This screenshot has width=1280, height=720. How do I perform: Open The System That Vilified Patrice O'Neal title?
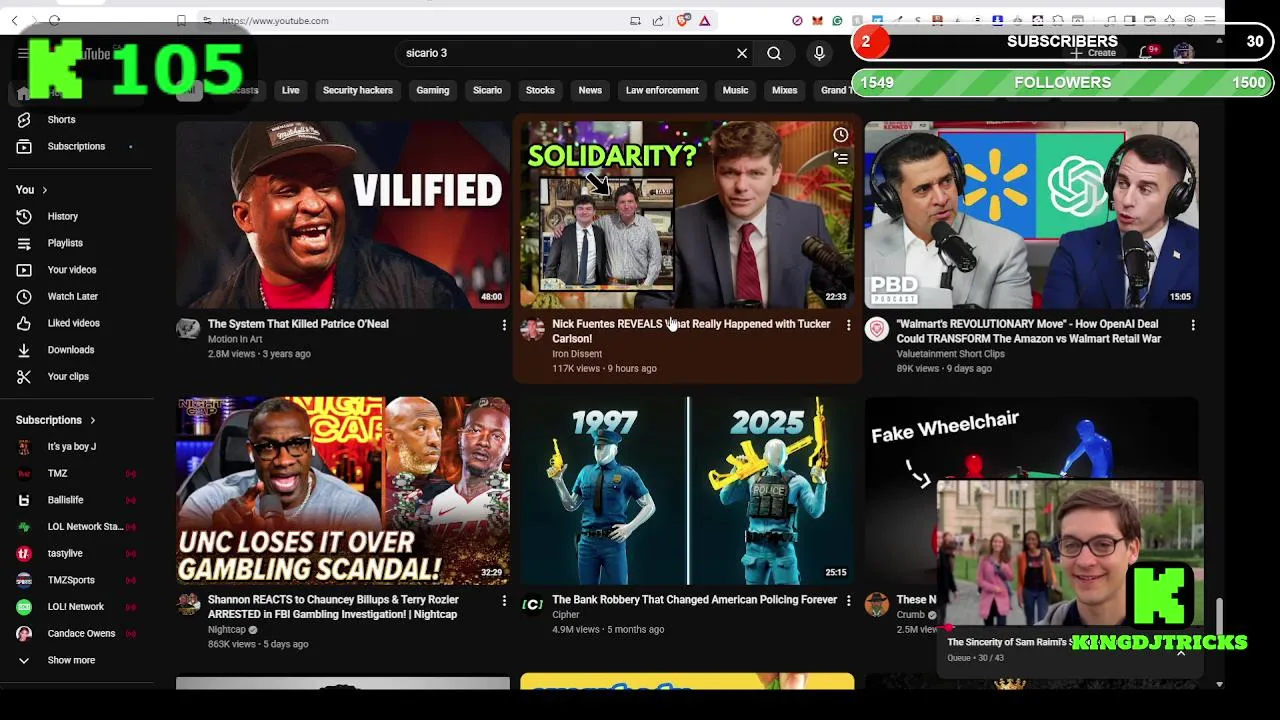tap(298, 324)
